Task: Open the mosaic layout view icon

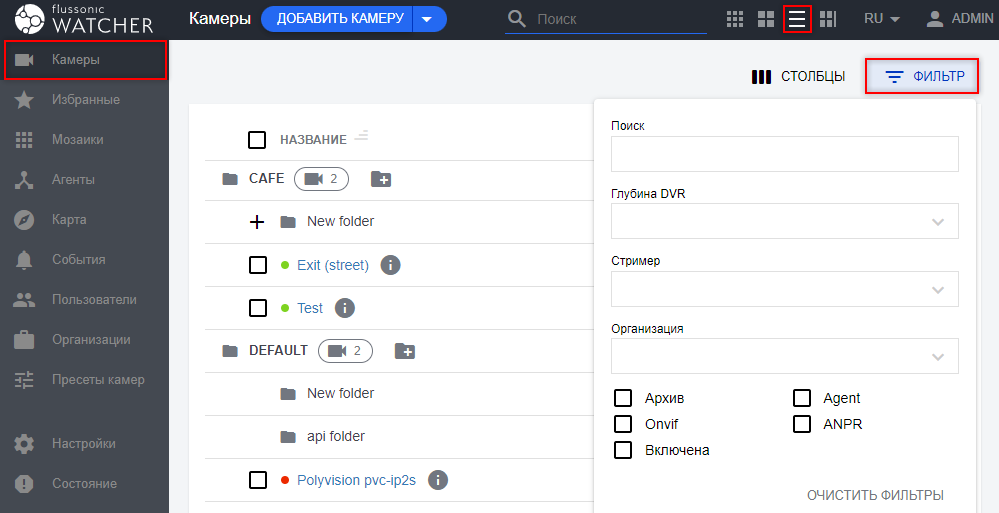Action: (x=828, y=19)
